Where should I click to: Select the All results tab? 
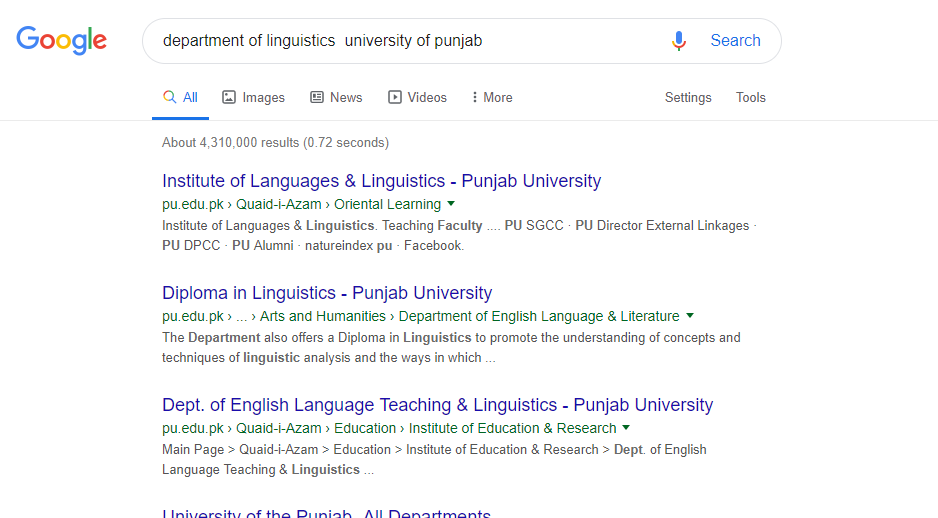[x=180, y=97]
